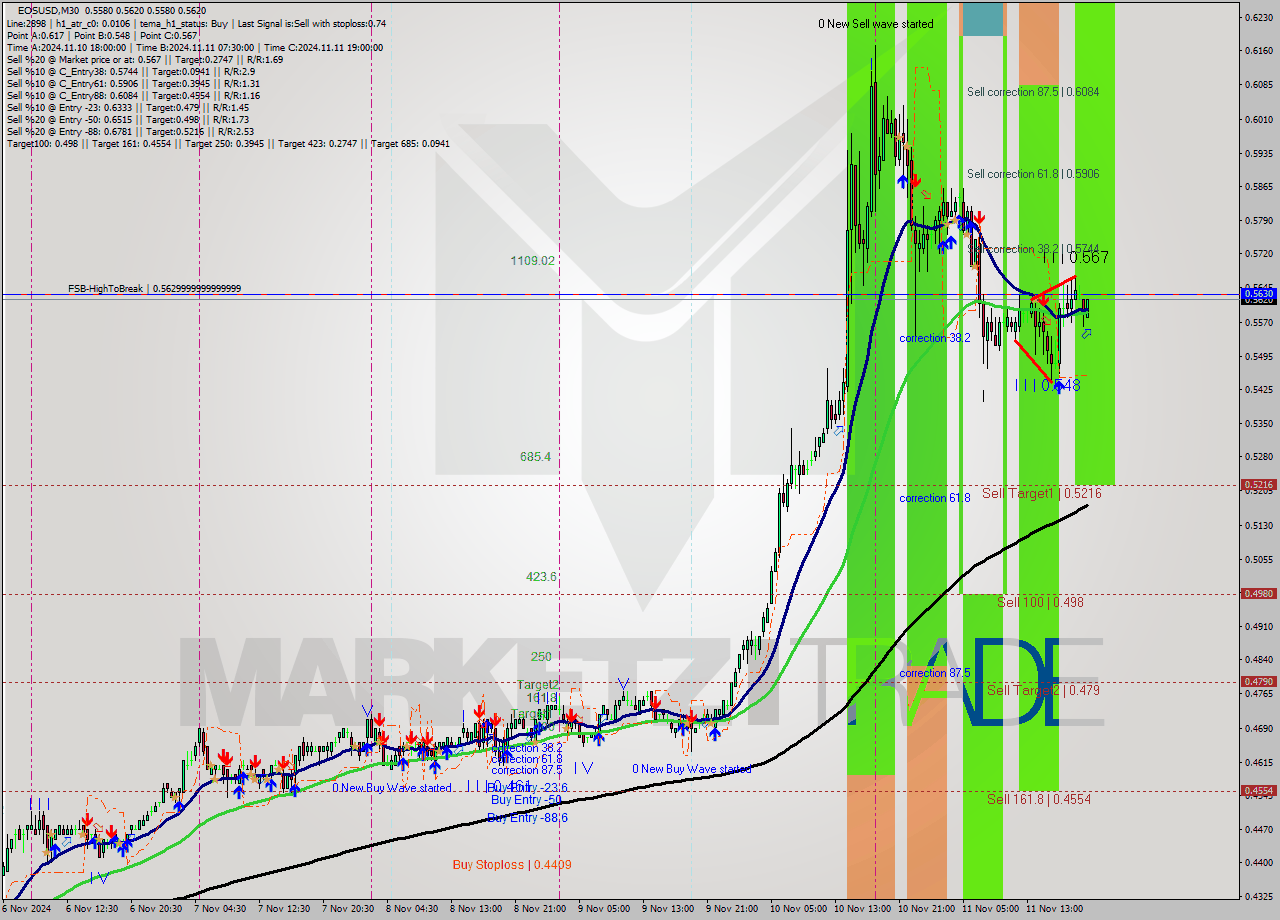
Task: Click the 'Sell %10 @ C_Entry61: 0.5906' line
Action: pos(133,83)
